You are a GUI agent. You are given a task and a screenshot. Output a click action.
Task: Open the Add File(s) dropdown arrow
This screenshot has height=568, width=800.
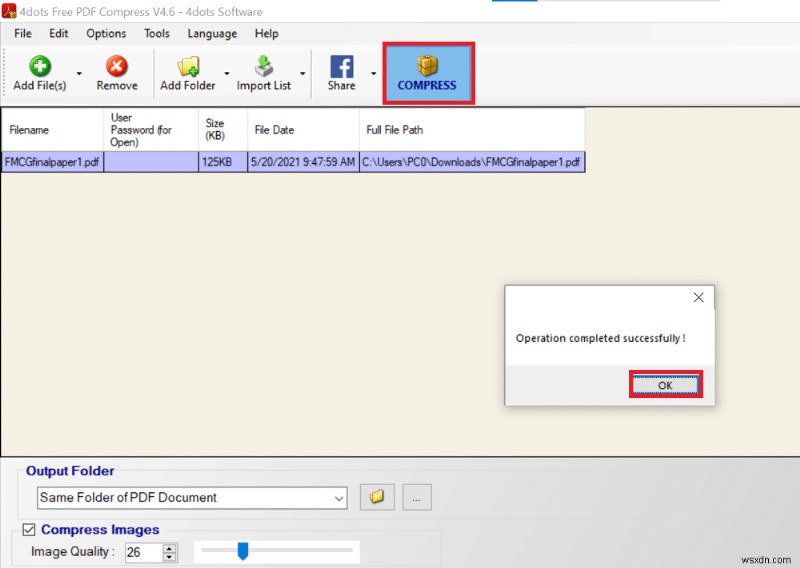tap(79, 73)
